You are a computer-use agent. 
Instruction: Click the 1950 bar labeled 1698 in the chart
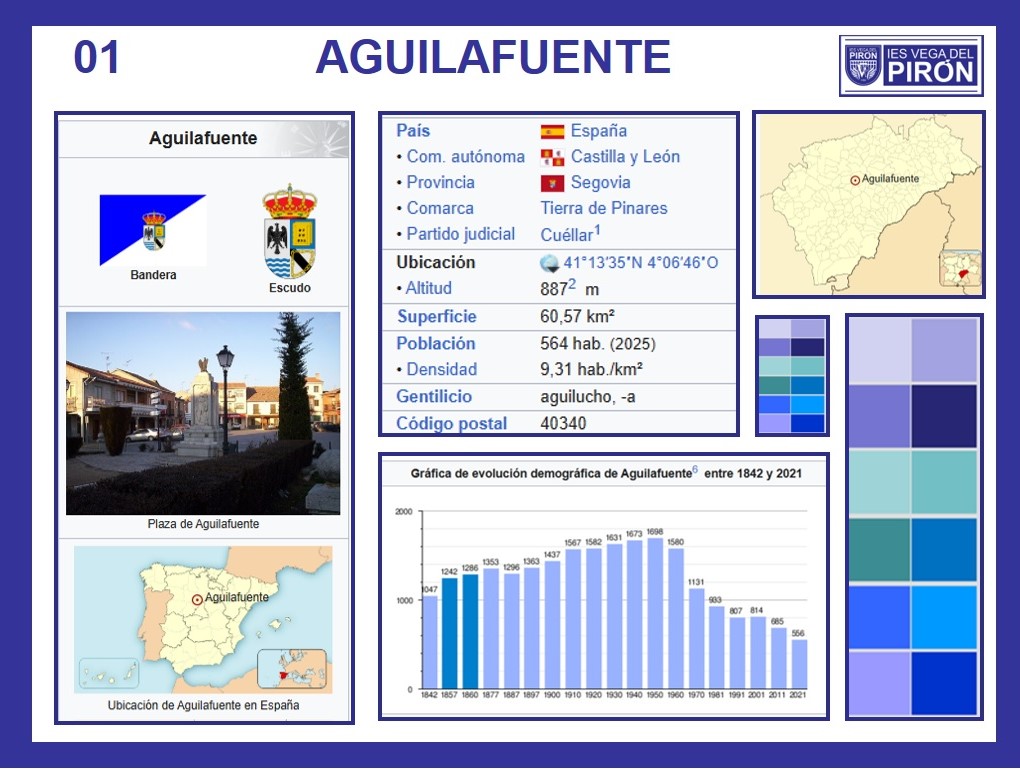click(x=655, y=613)
